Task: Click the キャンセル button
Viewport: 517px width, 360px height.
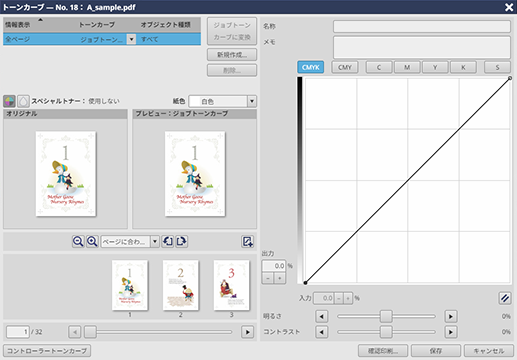Action: [x=489, y=351]
